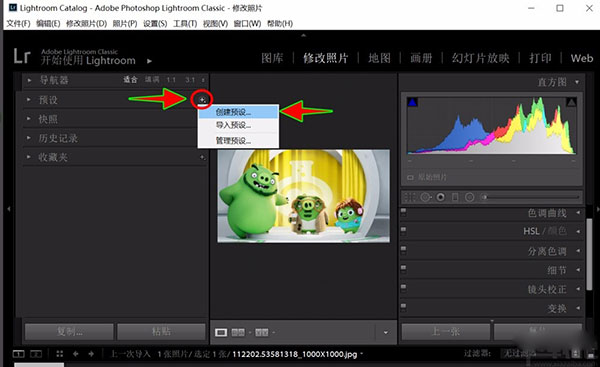The height and width of the screenshot is (367, 600).
Task: Expand the 收藏夹 panel triangle
Action: click(x=28, y=157)
